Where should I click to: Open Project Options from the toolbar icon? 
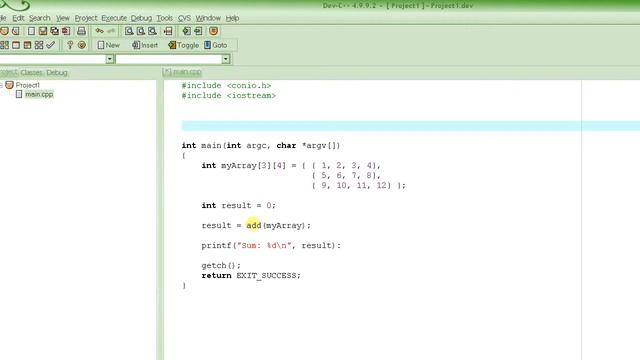[213, 31]
